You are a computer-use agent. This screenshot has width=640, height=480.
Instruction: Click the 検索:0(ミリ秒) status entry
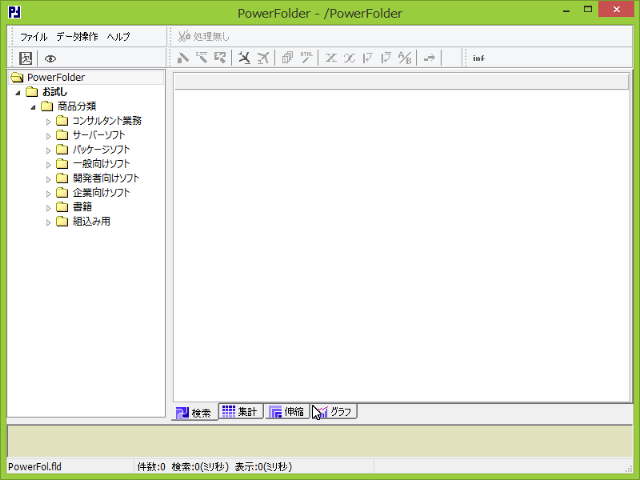pos(200,467)
